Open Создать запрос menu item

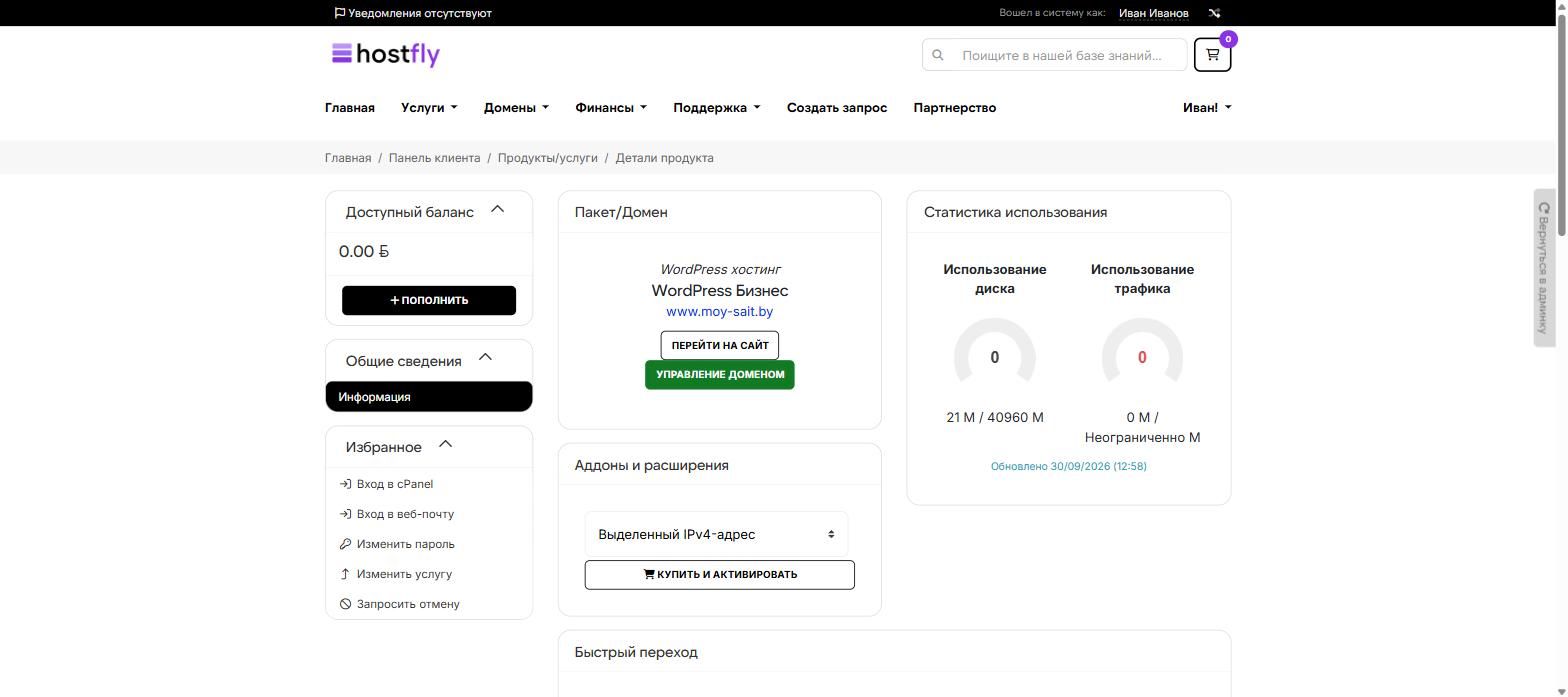click(837, 108)
